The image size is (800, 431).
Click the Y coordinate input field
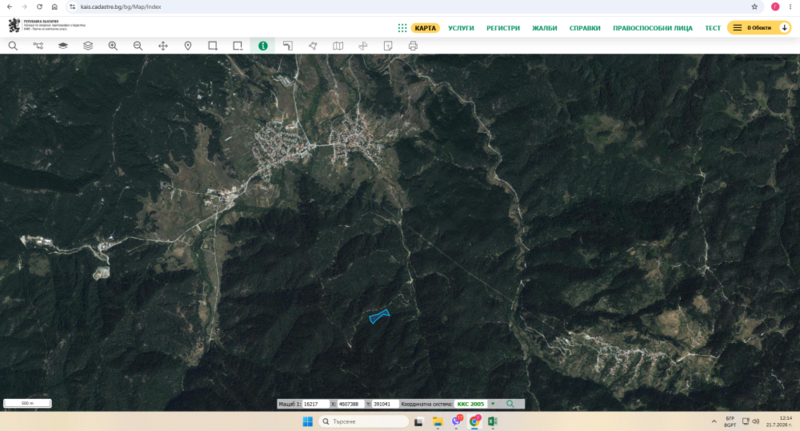tap(385, 404)
